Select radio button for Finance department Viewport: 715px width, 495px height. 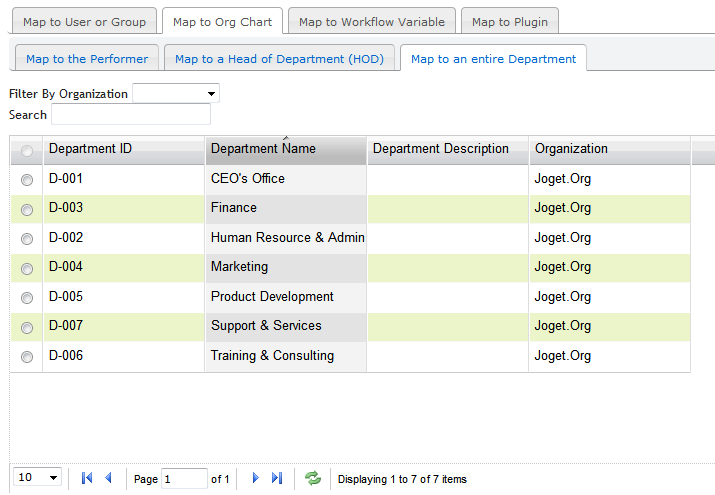click(x=27, y=209)
